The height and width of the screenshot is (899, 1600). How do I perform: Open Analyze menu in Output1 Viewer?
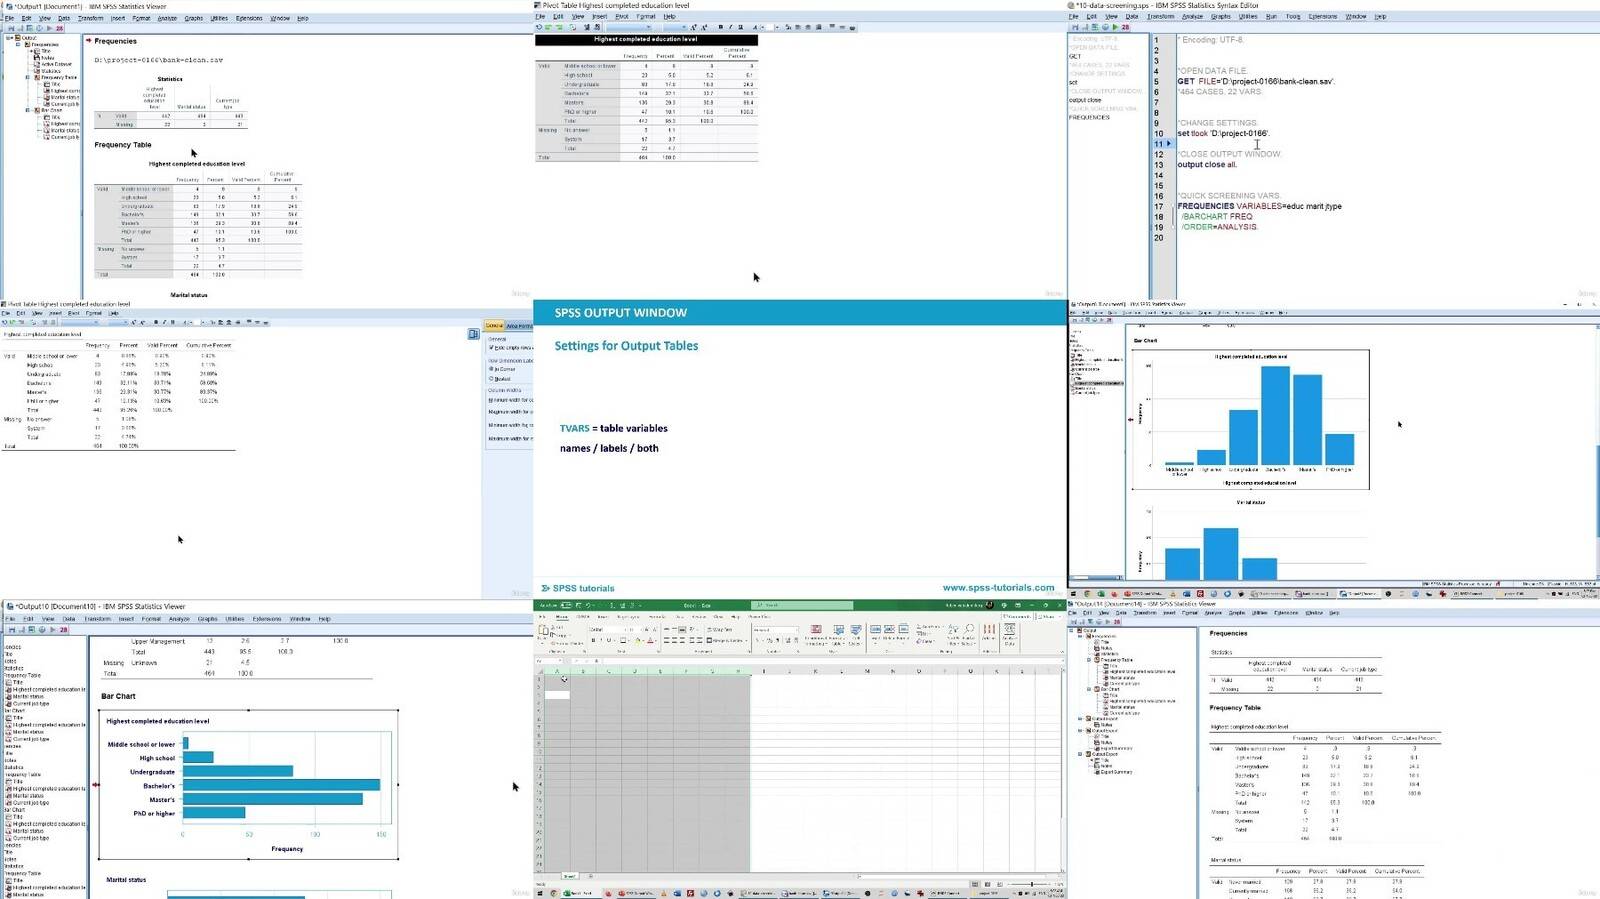tap(167, 18)
